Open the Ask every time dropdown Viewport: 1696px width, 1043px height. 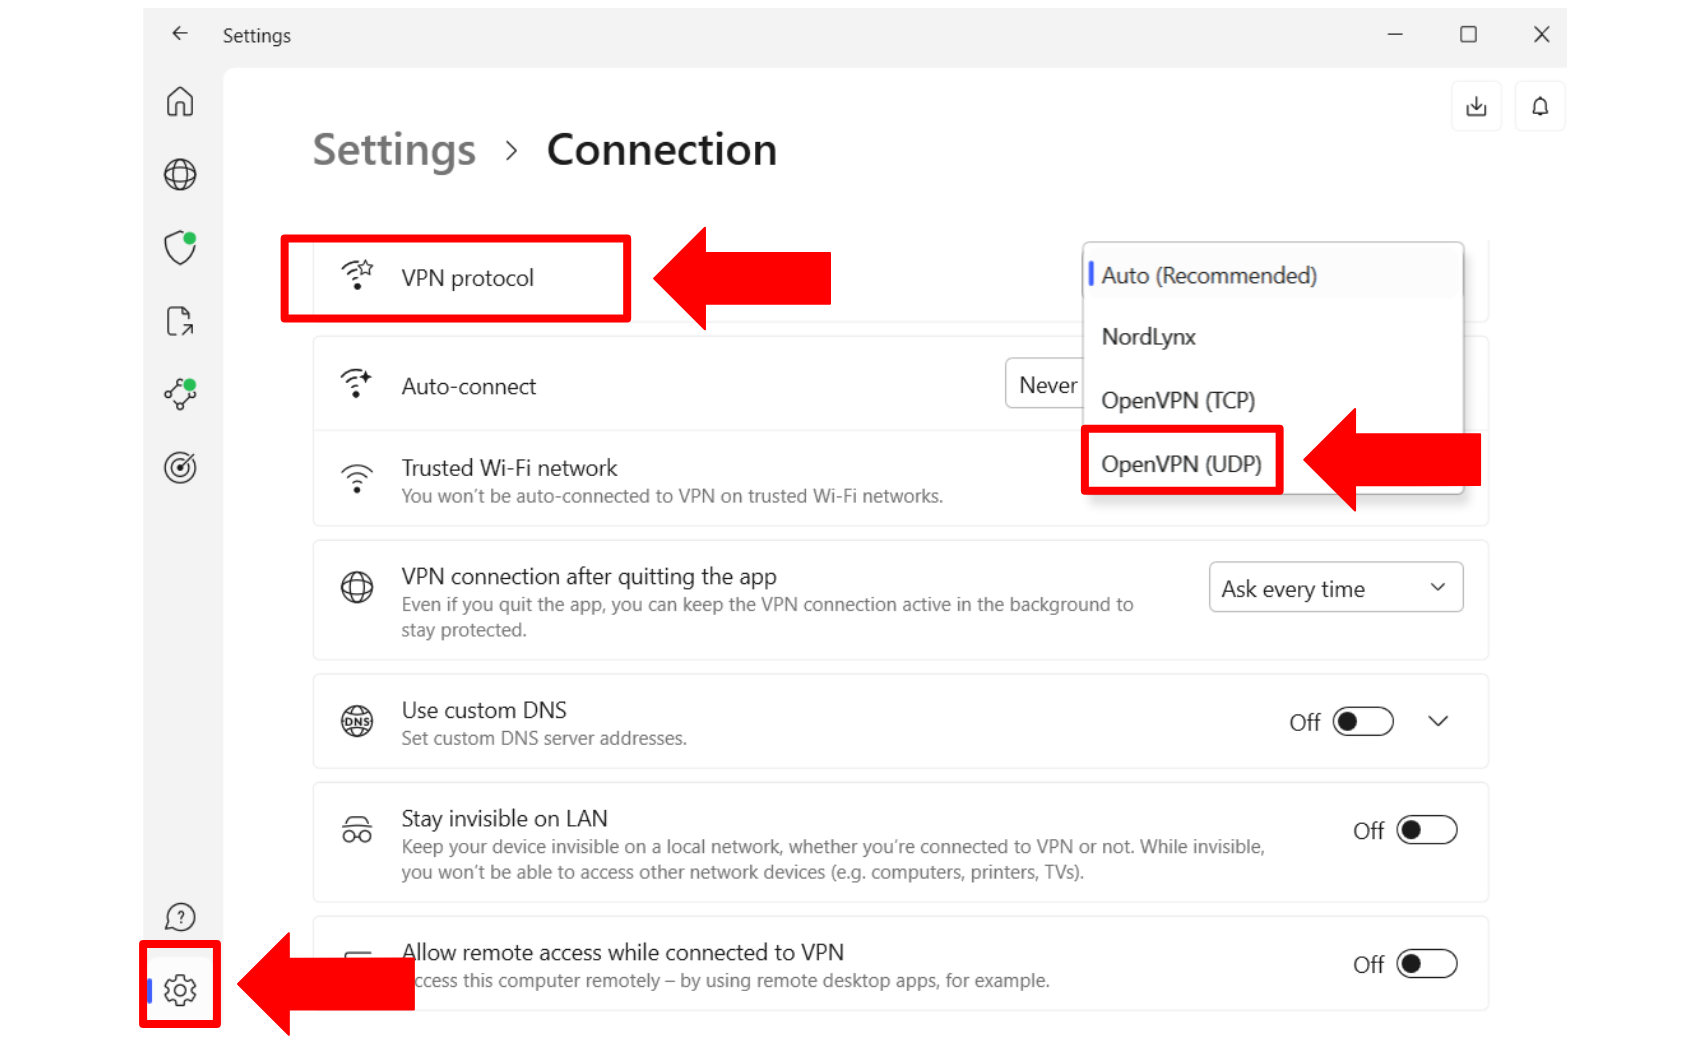[1336, 587]
